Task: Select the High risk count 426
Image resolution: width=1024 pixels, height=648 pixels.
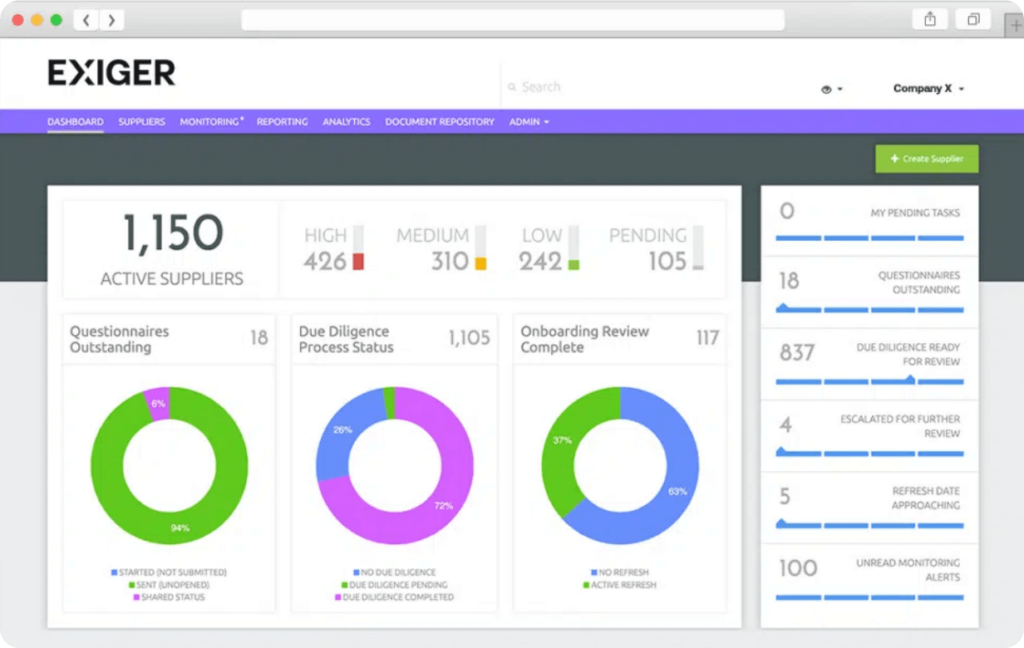Action: point(325,261)
